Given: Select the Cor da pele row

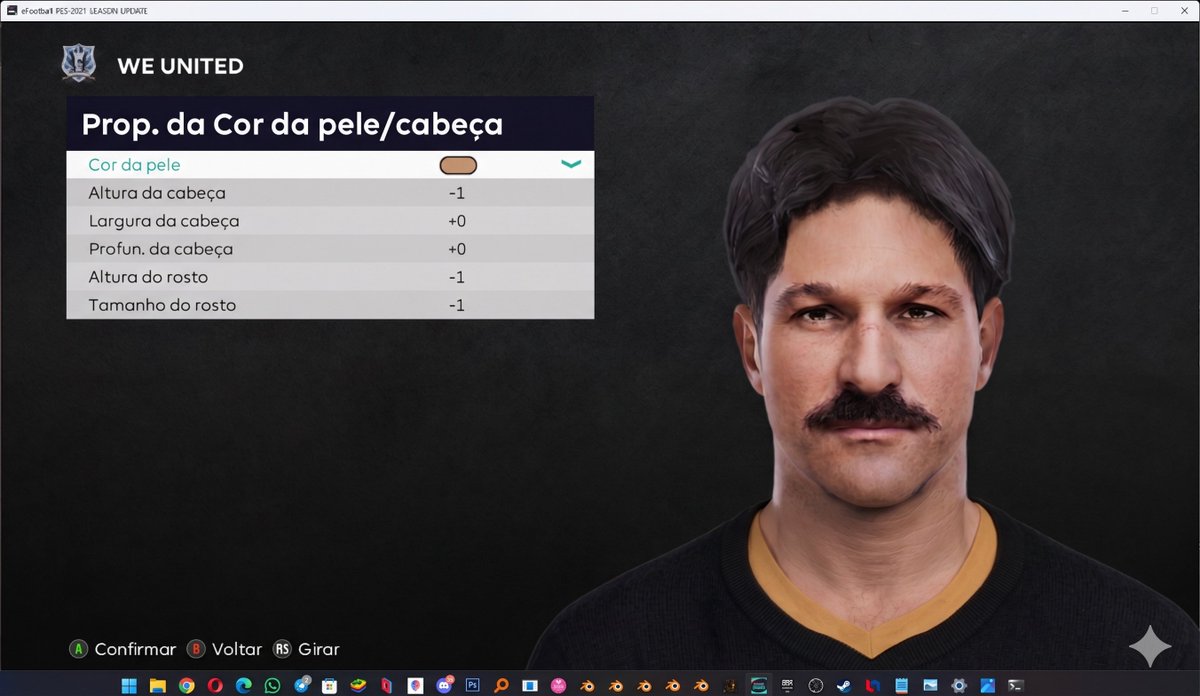Looking at the screenshot, I should [330, 165].
